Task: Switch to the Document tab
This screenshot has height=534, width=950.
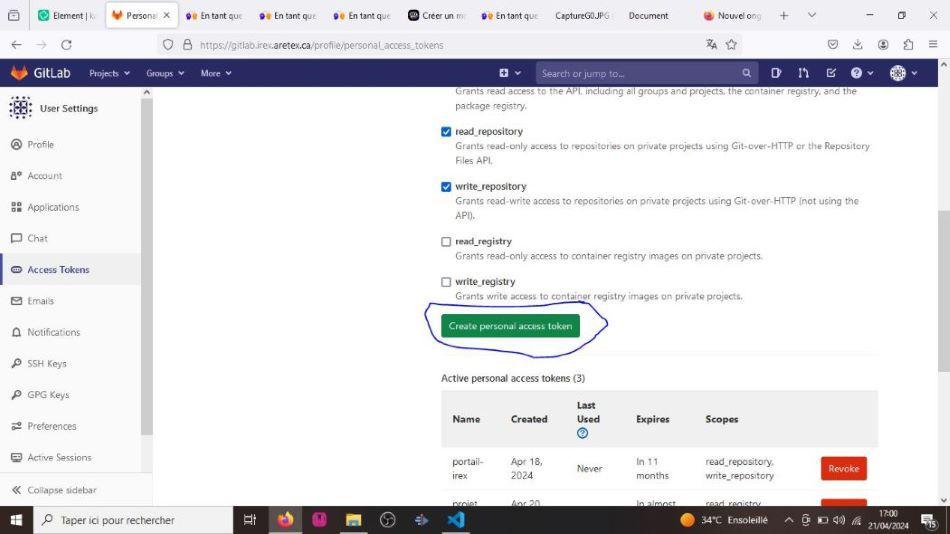Action: pyautogui.click(x=648, y=16)
